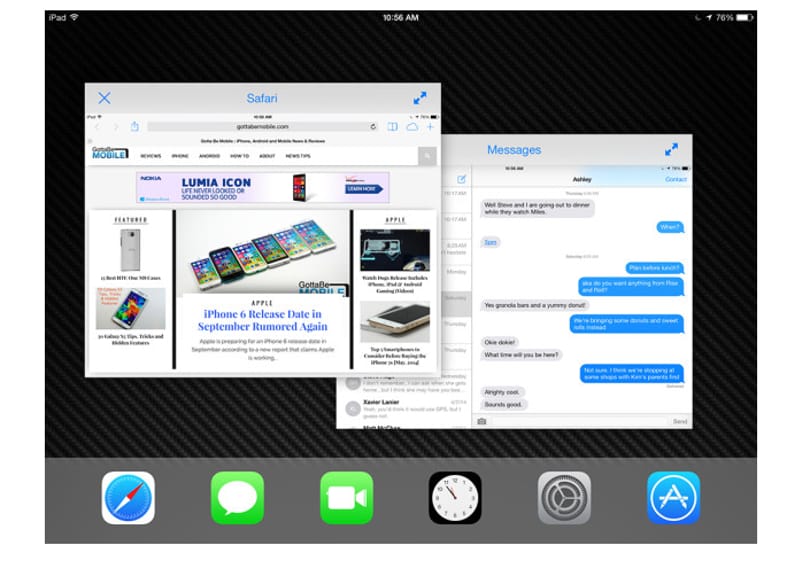Tap the camera icon in Messages
The image size is (810, 561).
482,421
